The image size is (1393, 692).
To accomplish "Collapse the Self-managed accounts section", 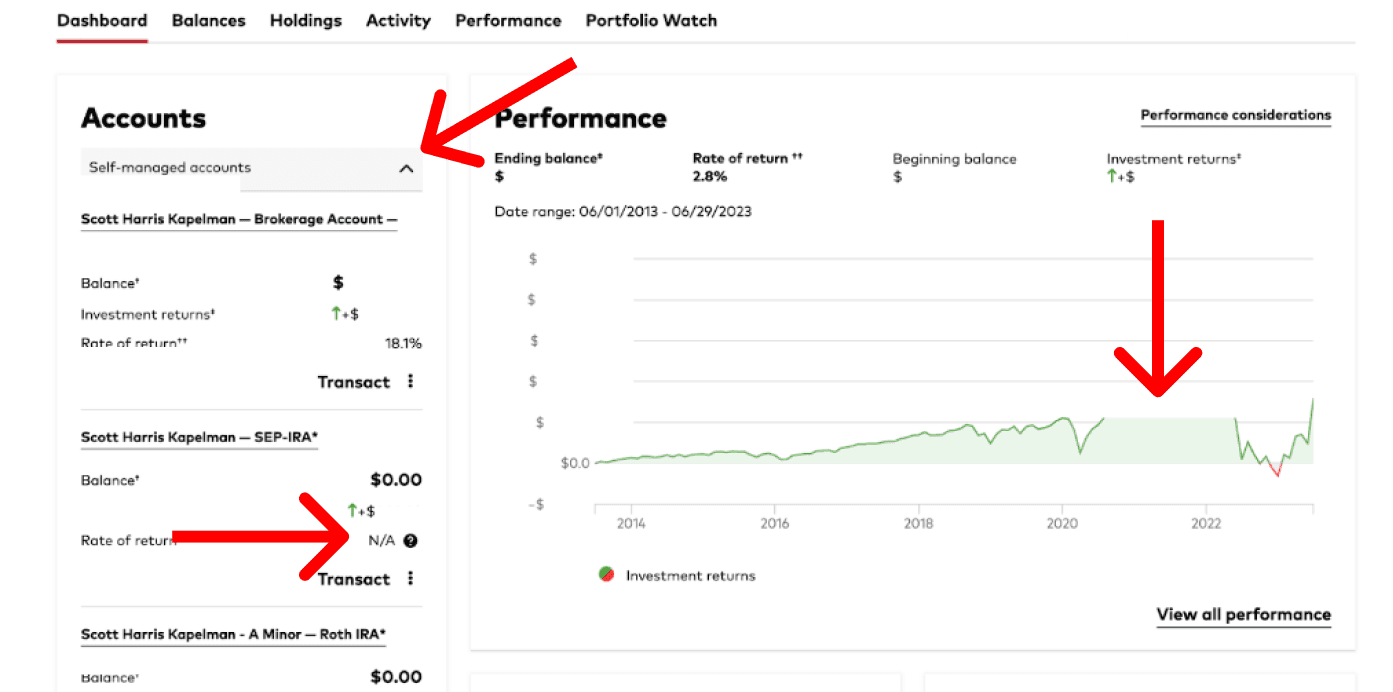I will (x=406, y=169).
